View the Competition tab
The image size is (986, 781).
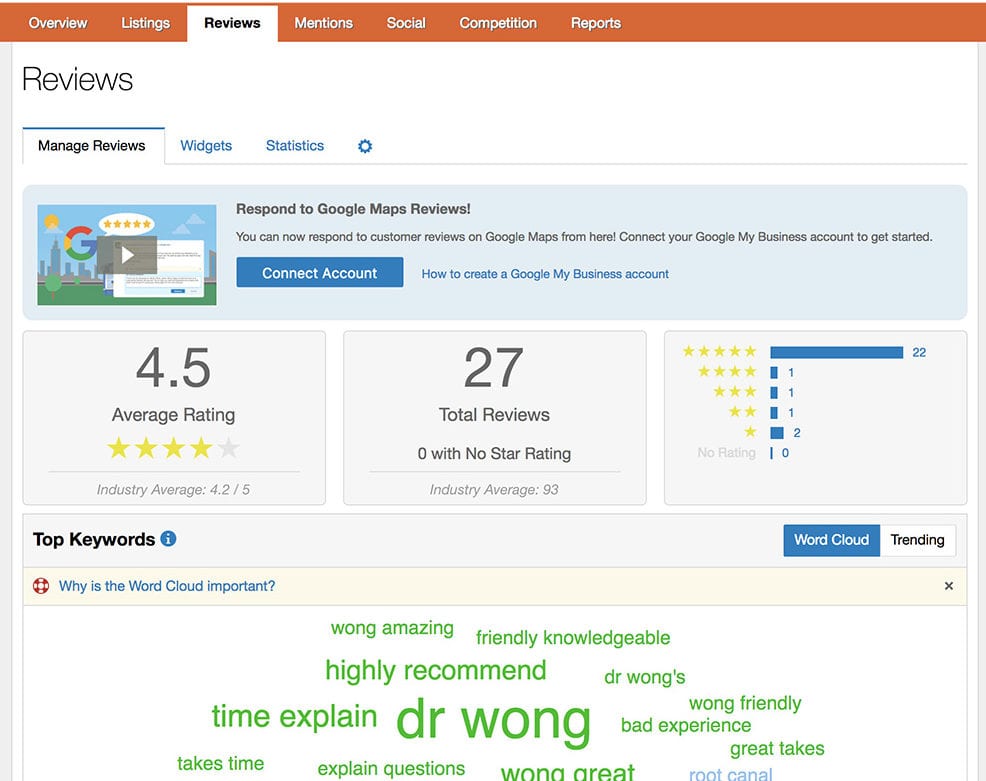[498, 23]
